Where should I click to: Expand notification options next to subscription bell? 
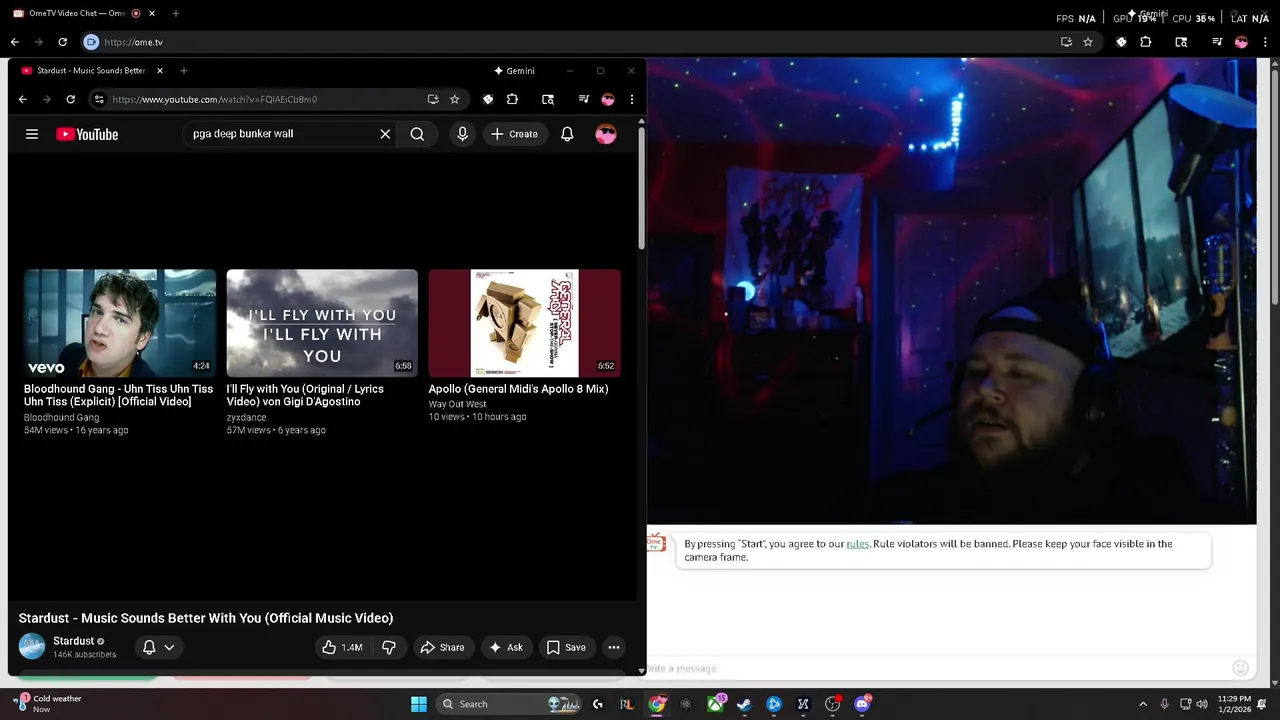coord(169,647)
